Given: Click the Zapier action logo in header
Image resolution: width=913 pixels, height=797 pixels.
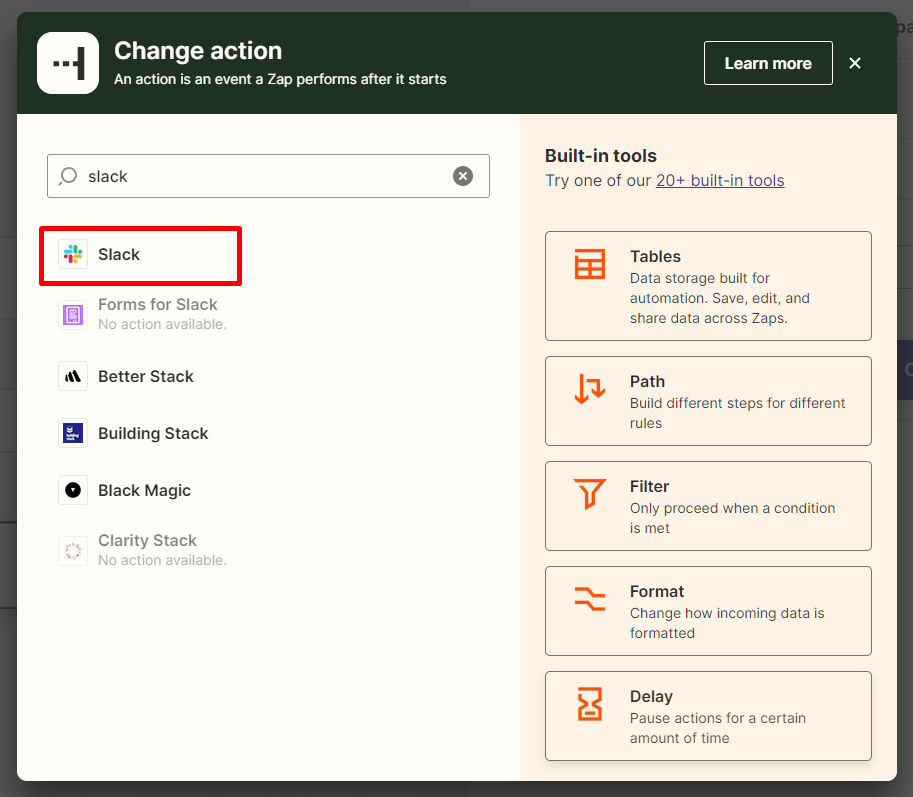Looking at the screenshot, I should tap(68, 63).
